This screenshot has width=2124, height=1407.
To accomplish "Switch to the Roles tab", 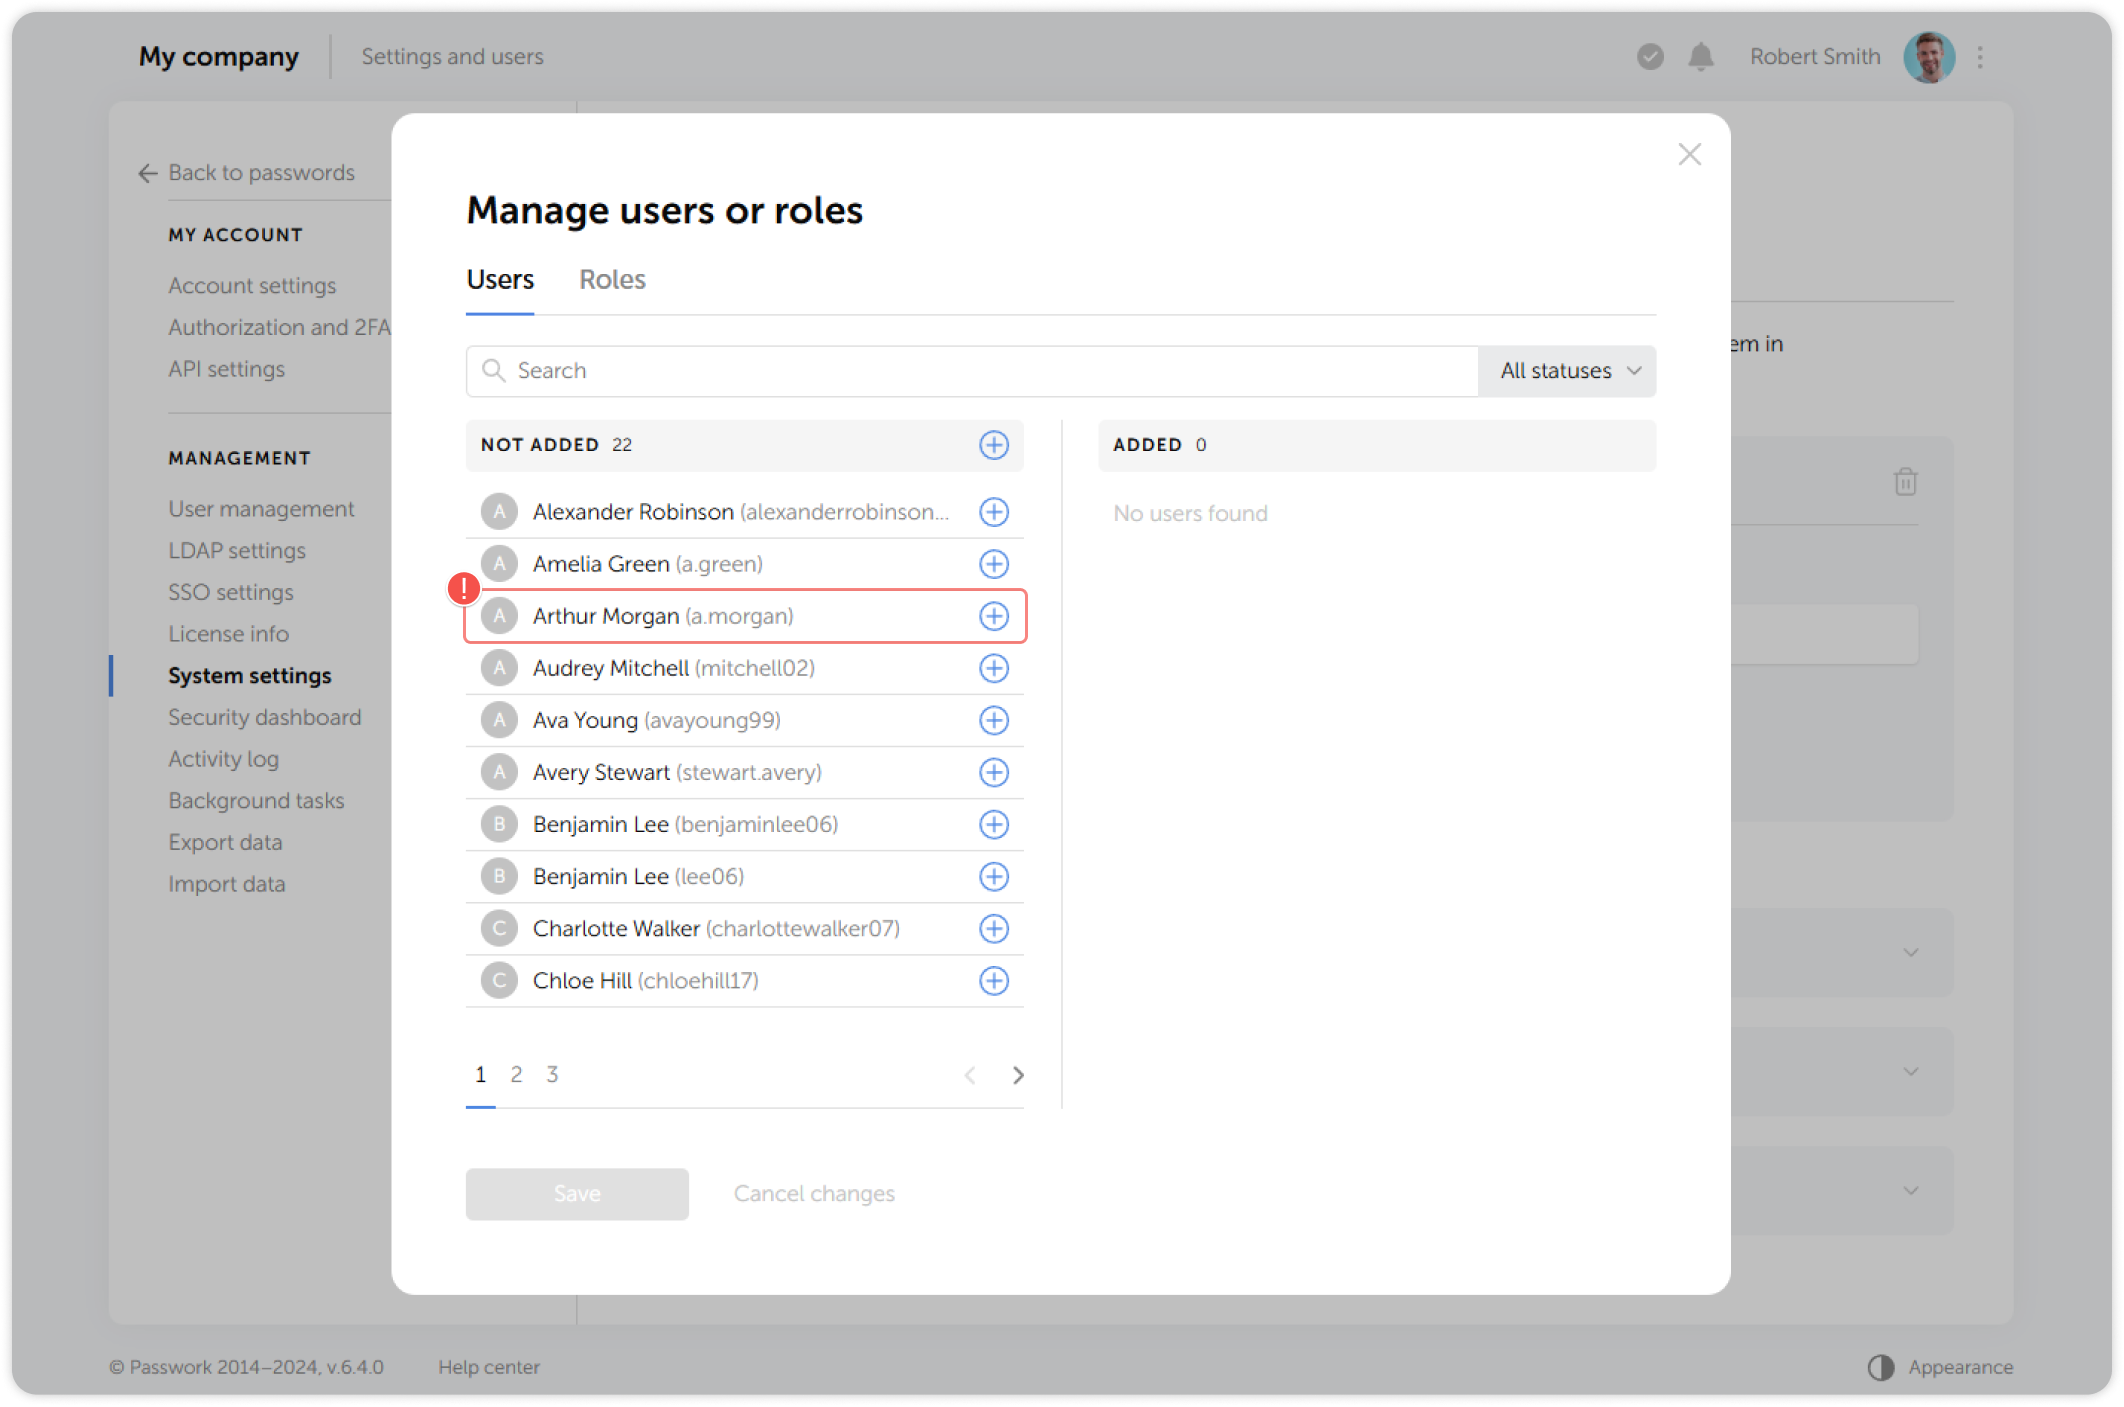I will point(612,280).
